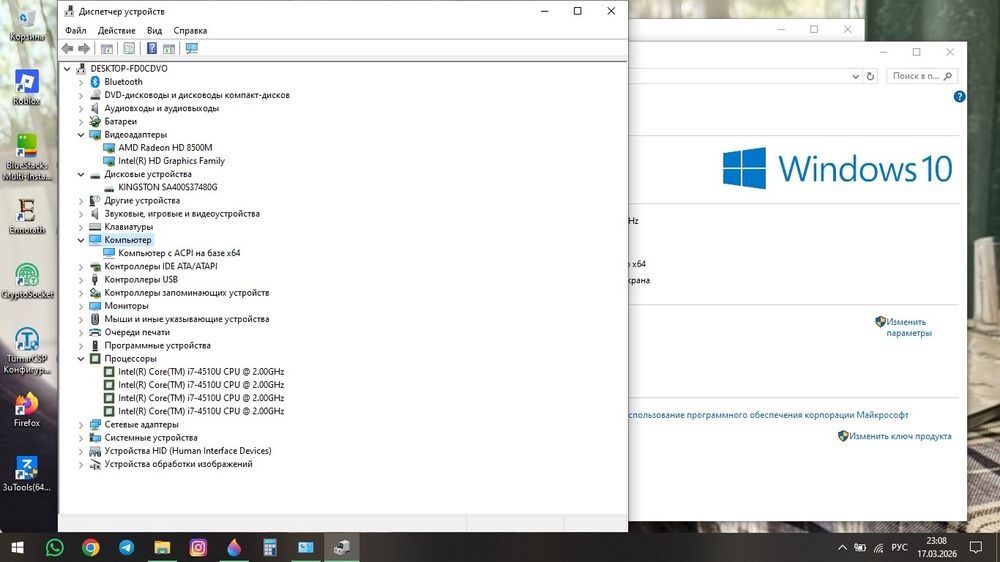Open the Справка menu

[x=190, y=31]
